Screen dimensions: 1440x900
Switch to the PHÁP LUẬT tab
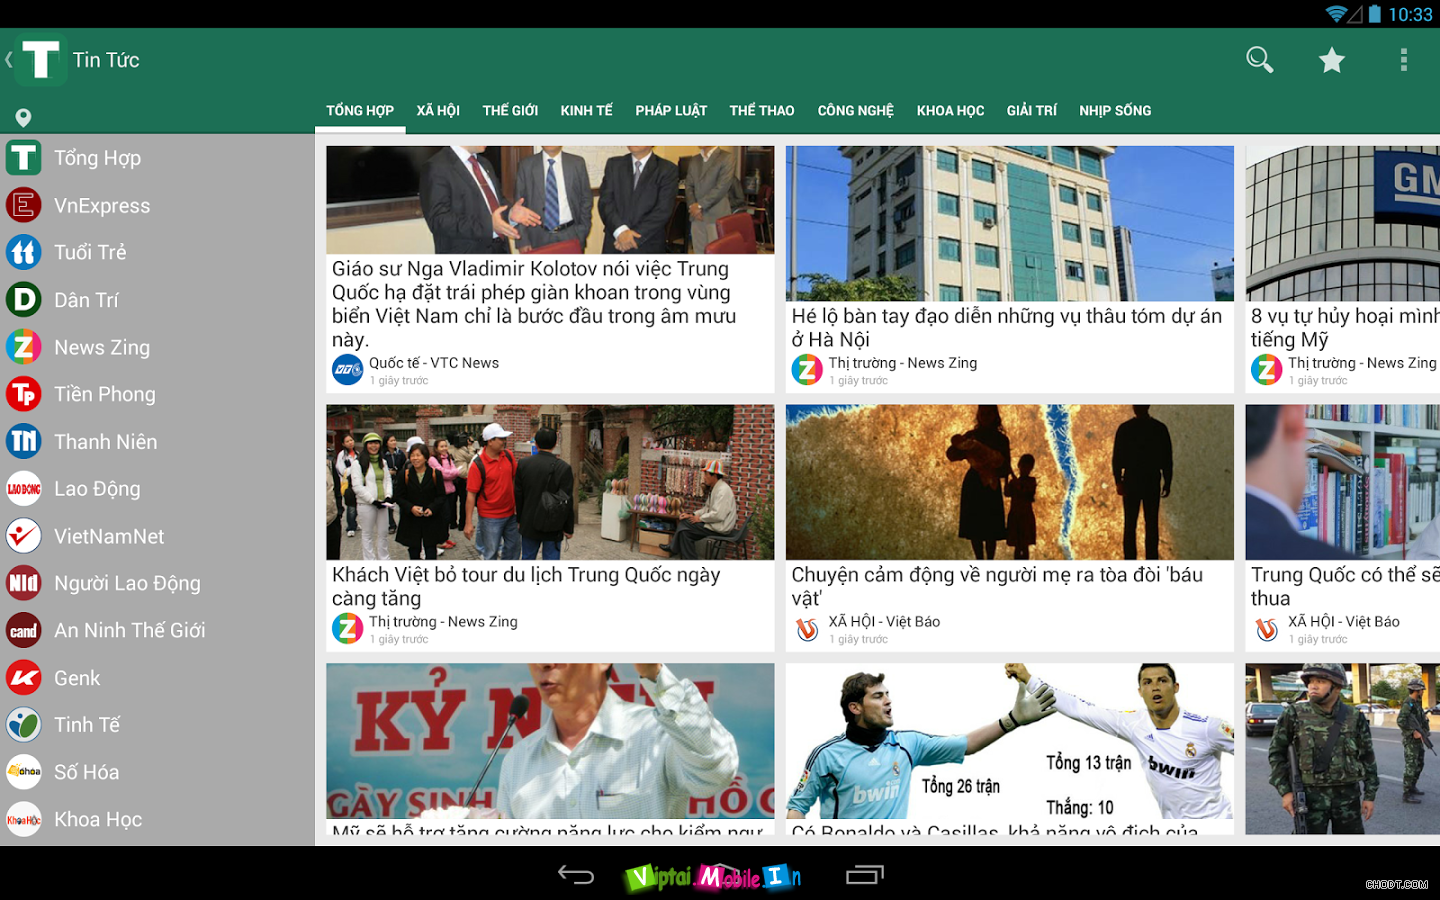(x=671, y=110)
